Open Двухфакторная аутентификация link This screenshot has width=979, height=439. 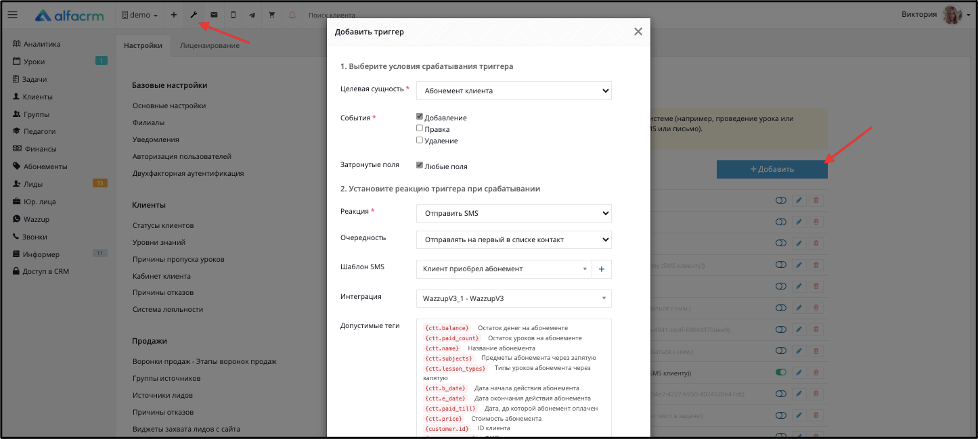[x=188, y=173]
